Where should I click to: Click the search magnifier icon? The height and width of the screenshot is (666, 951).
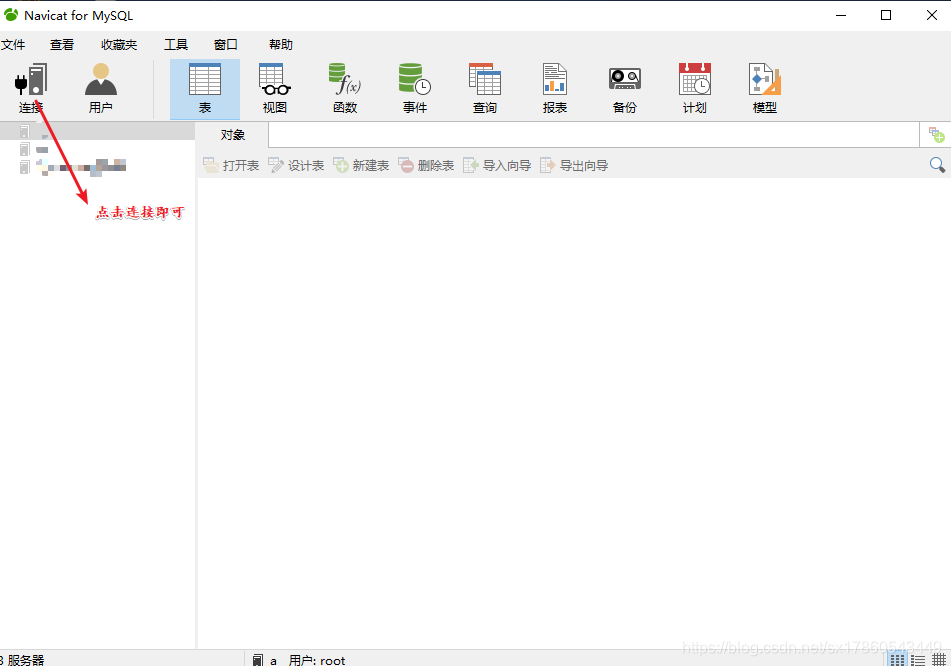(x=937, y=165)
